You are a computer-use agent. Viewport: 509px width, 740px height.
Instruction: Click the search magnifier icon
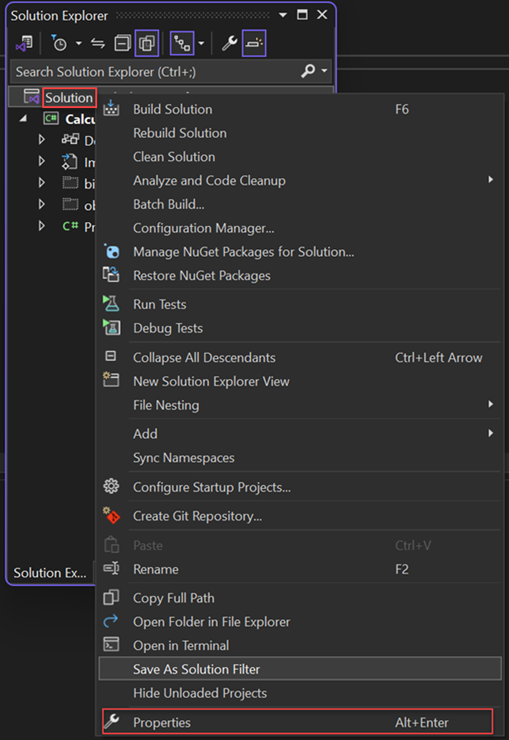308,71
